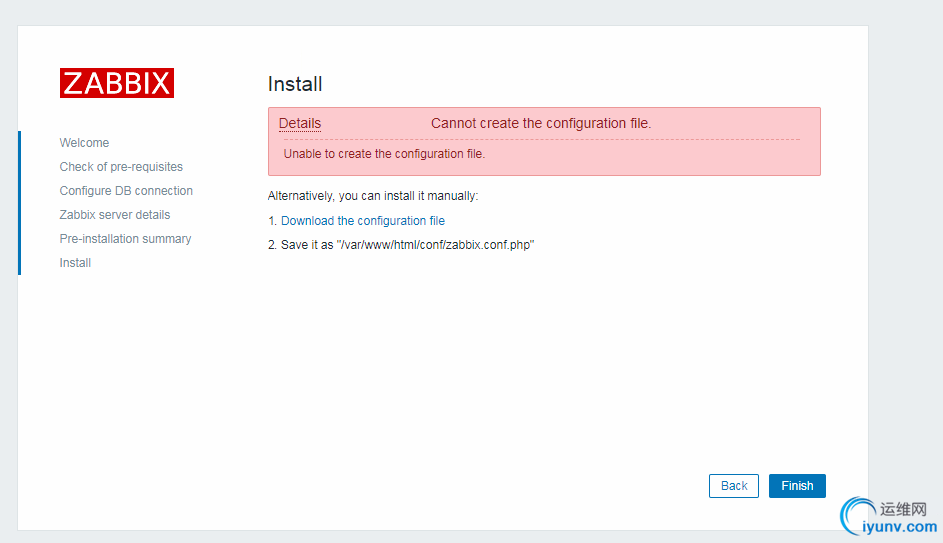Click the ZABBIX logo

click(x=116, y=83)
